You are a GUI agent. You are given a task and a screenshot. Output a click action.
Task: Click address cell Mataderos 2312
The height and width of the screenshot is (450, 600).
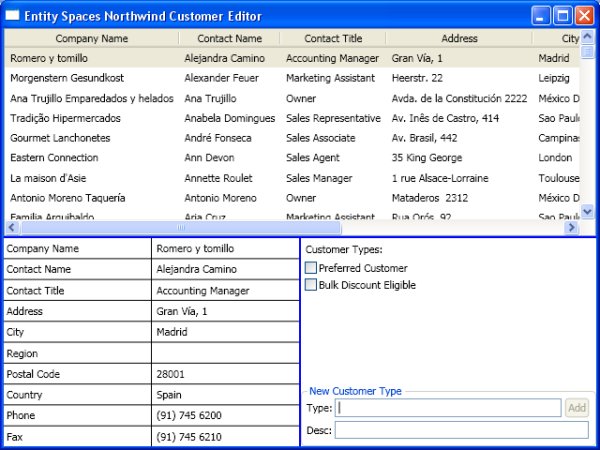point(430,198)
